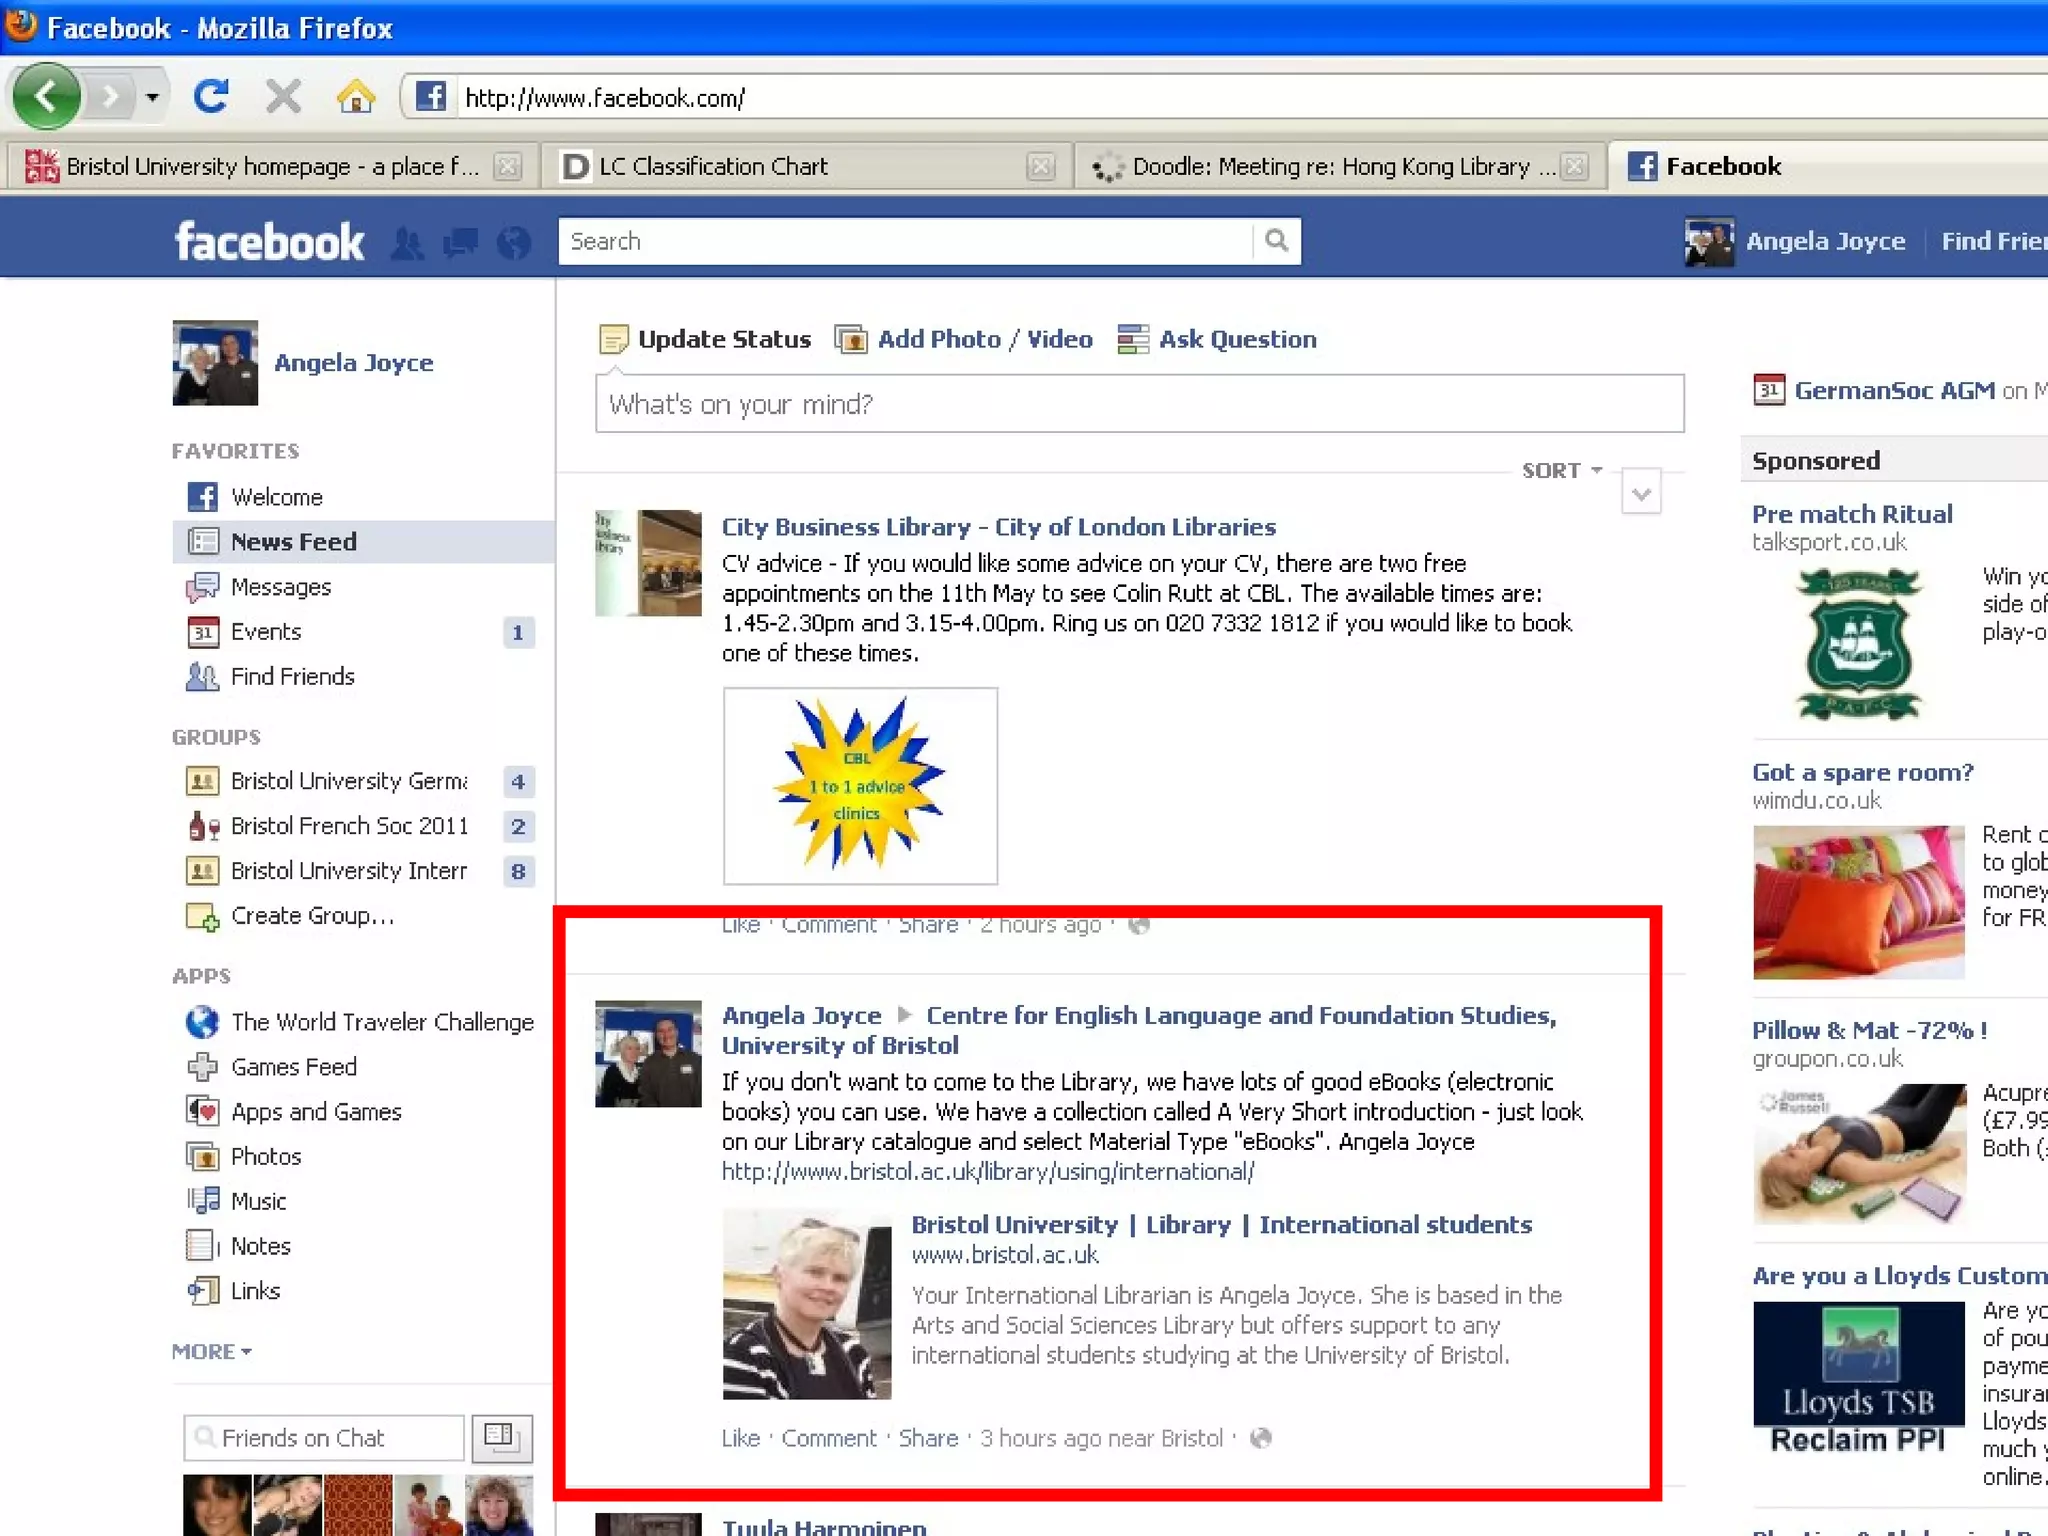Open the Events item in Favorites
This screenshot has height=1536, width=2048.
tap(265, 632)
